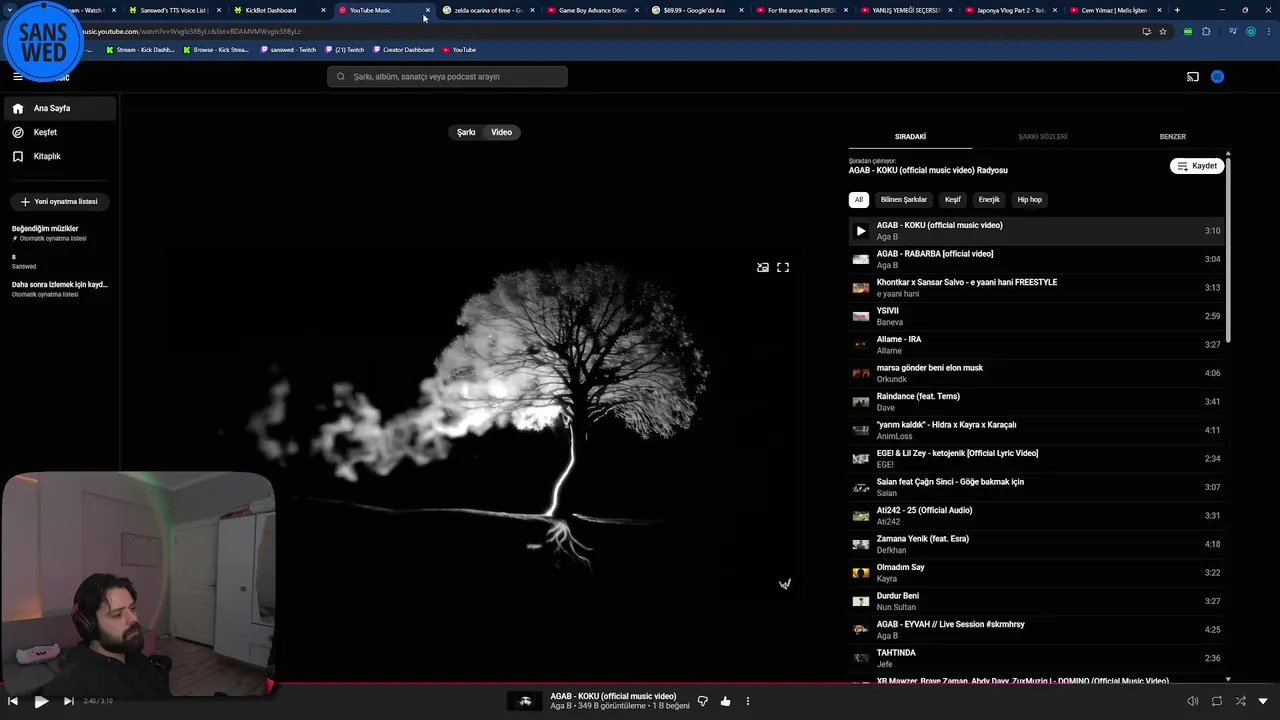The width and height of the screenshot is (1280, 720).
Task: Select Khontkar x Sansar Salvo FREESTYLE track
Action: pyautogui.click(x=1036, y=288)
